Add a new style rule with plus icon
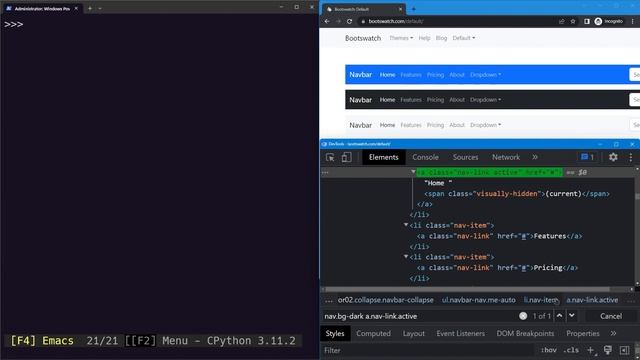Image resolution: width=640 pixels, height=360 pixels. coord(591,350)
